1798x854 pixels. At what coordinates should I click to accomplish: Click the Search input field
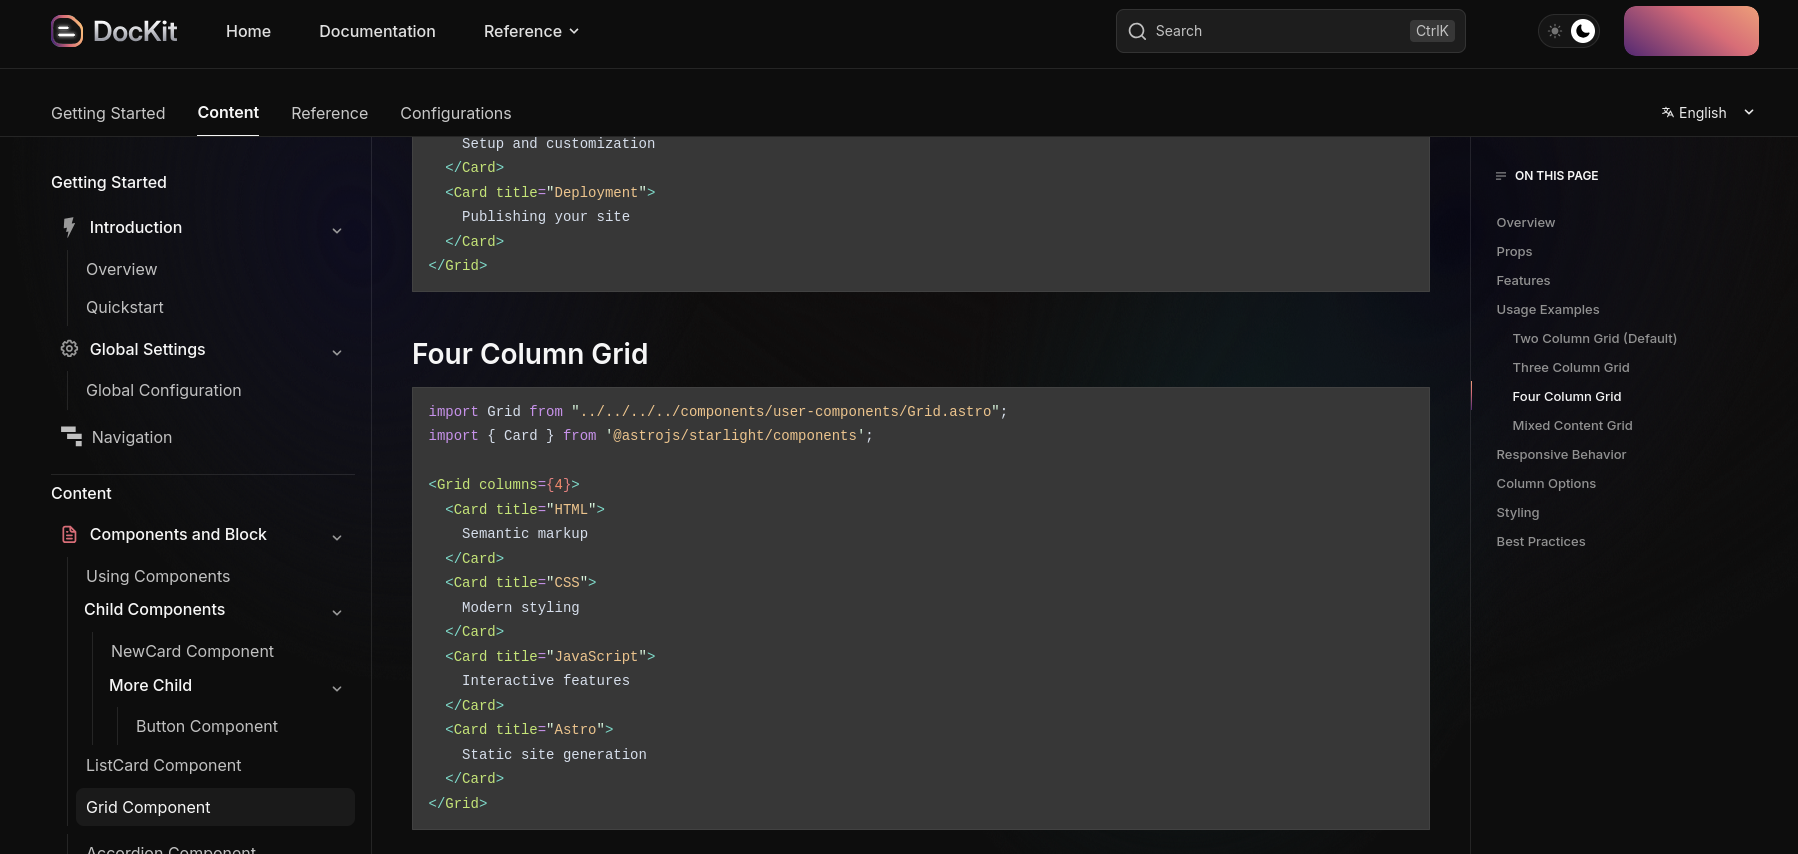(x=1290, y=31)
